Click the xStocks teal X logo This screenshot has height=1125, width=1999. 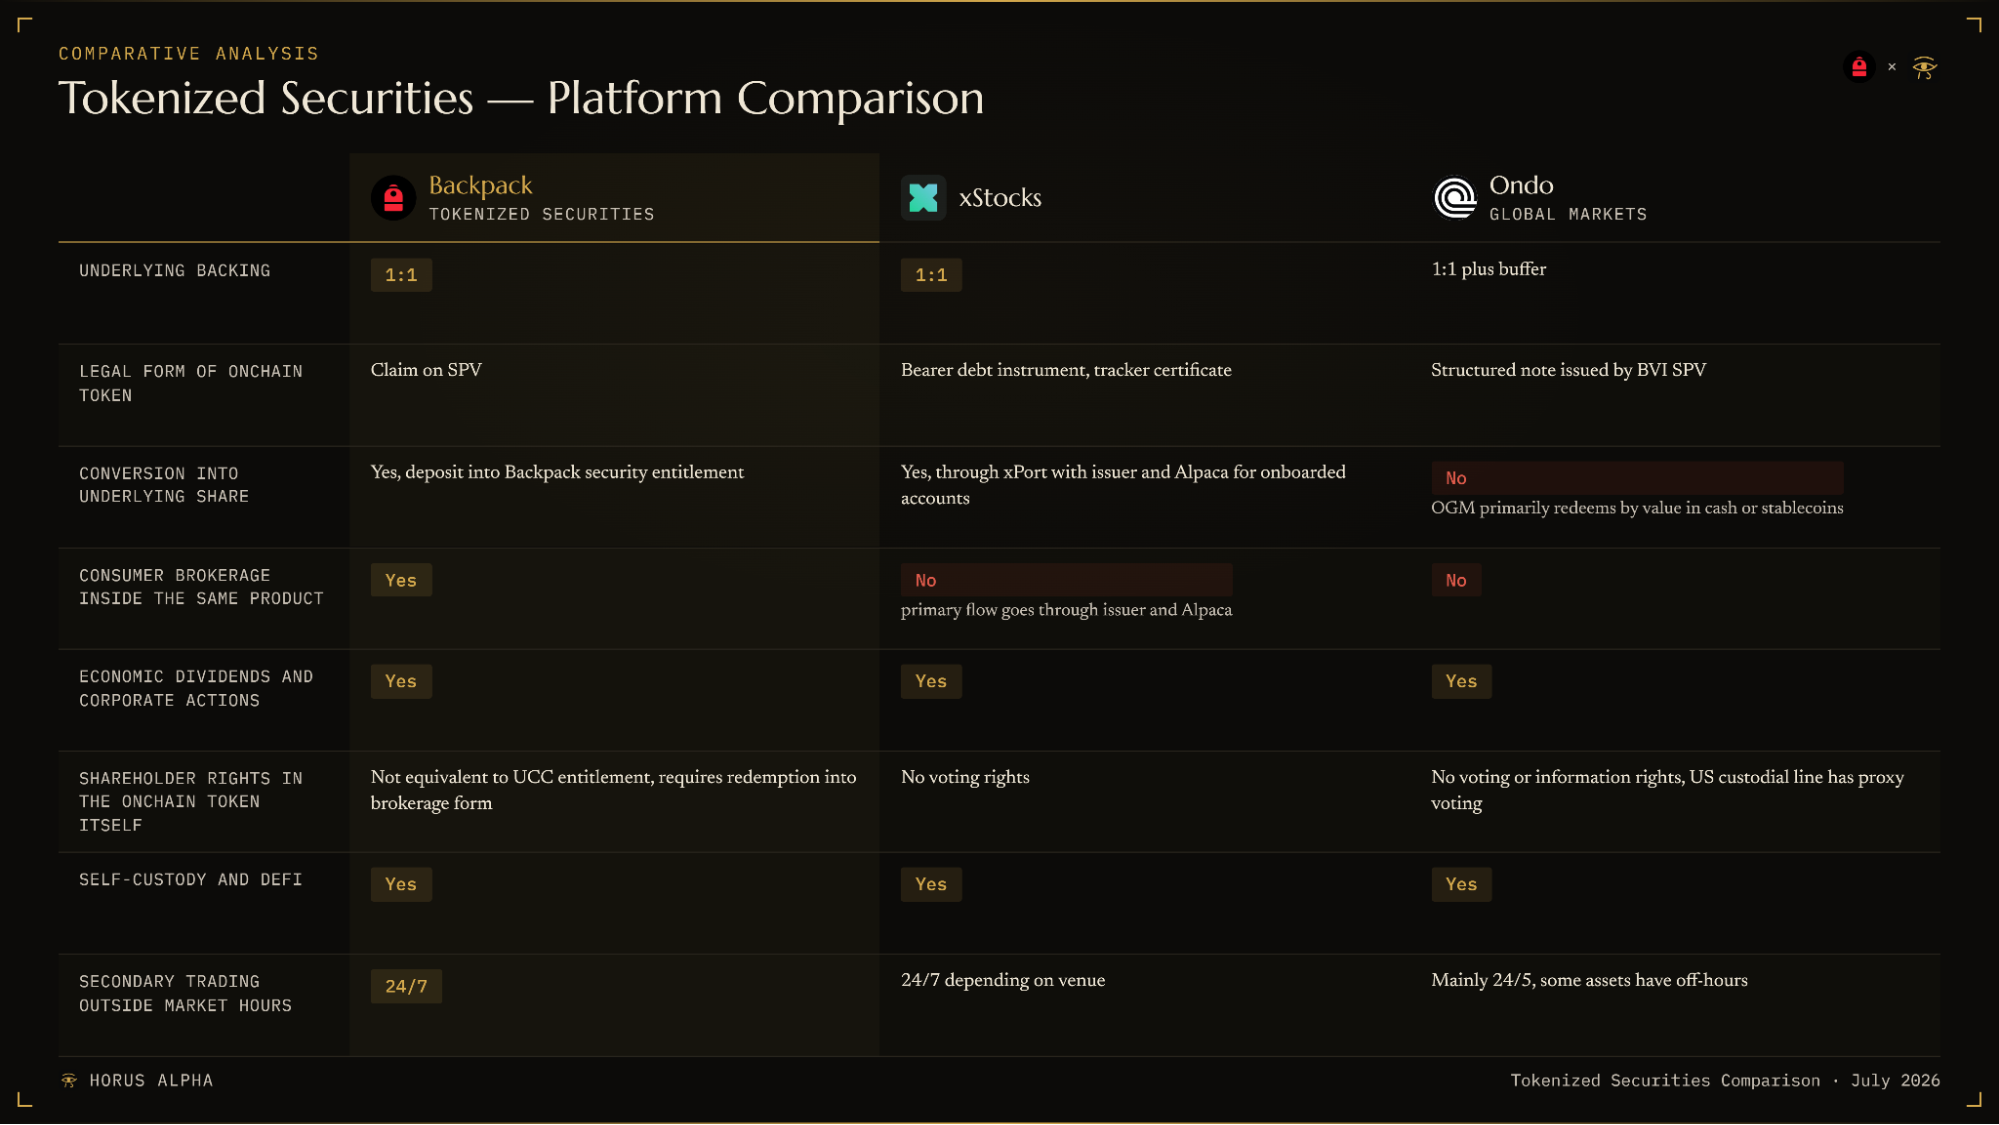click(x=923, y=198)
